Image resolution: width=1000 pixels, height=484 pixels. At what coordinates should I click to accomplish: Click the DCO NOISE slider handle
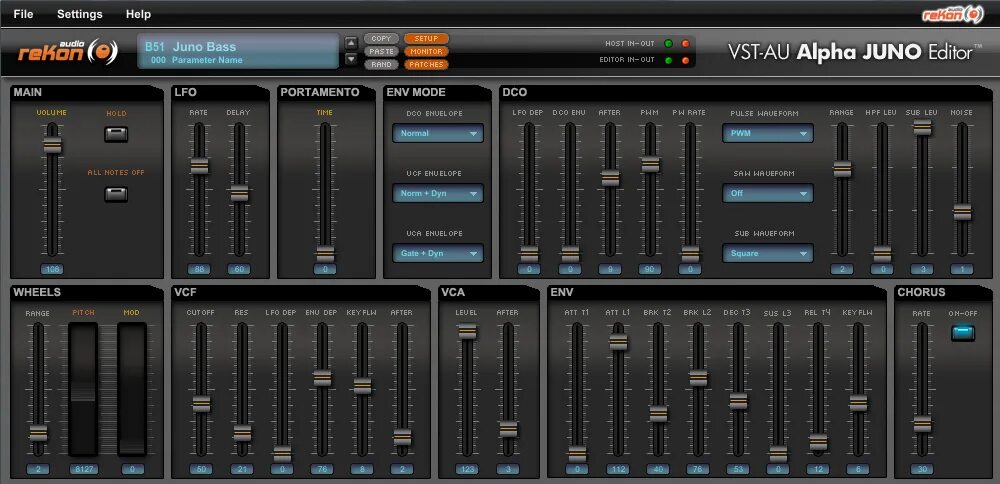coord(962,212)
